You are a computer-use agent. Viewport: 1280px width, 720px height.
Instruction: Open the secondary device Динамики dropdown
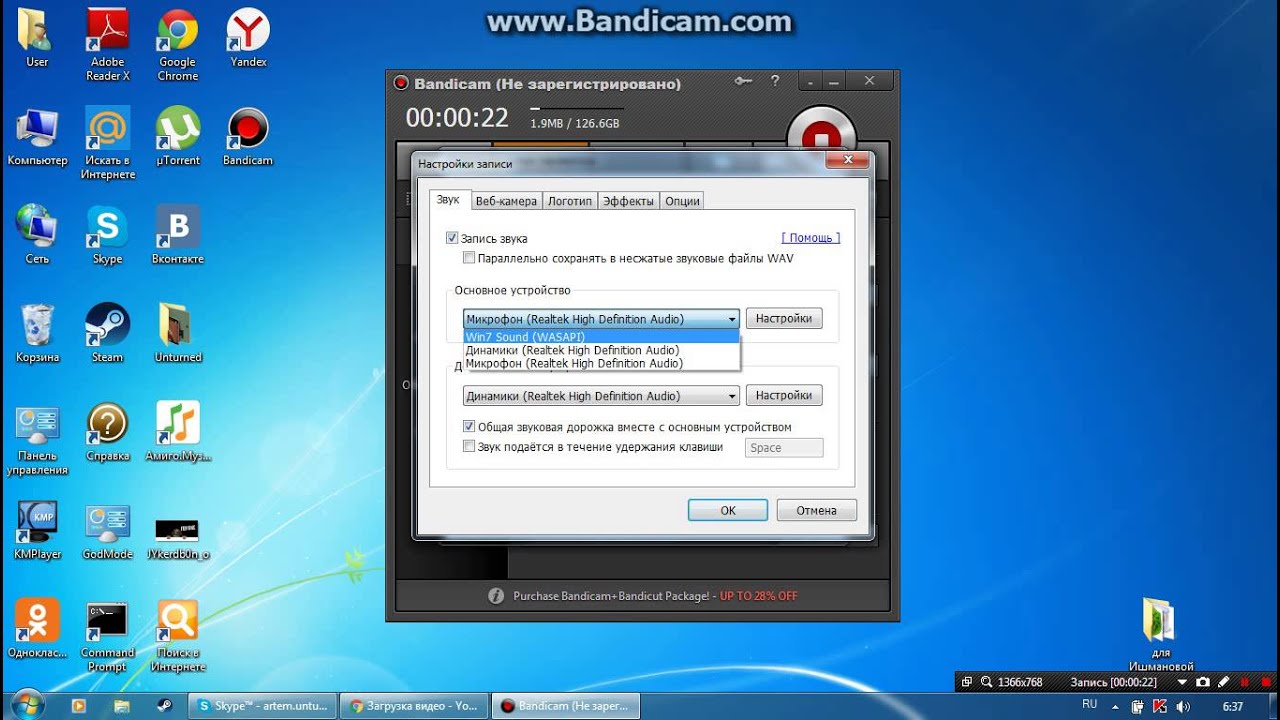601,396
